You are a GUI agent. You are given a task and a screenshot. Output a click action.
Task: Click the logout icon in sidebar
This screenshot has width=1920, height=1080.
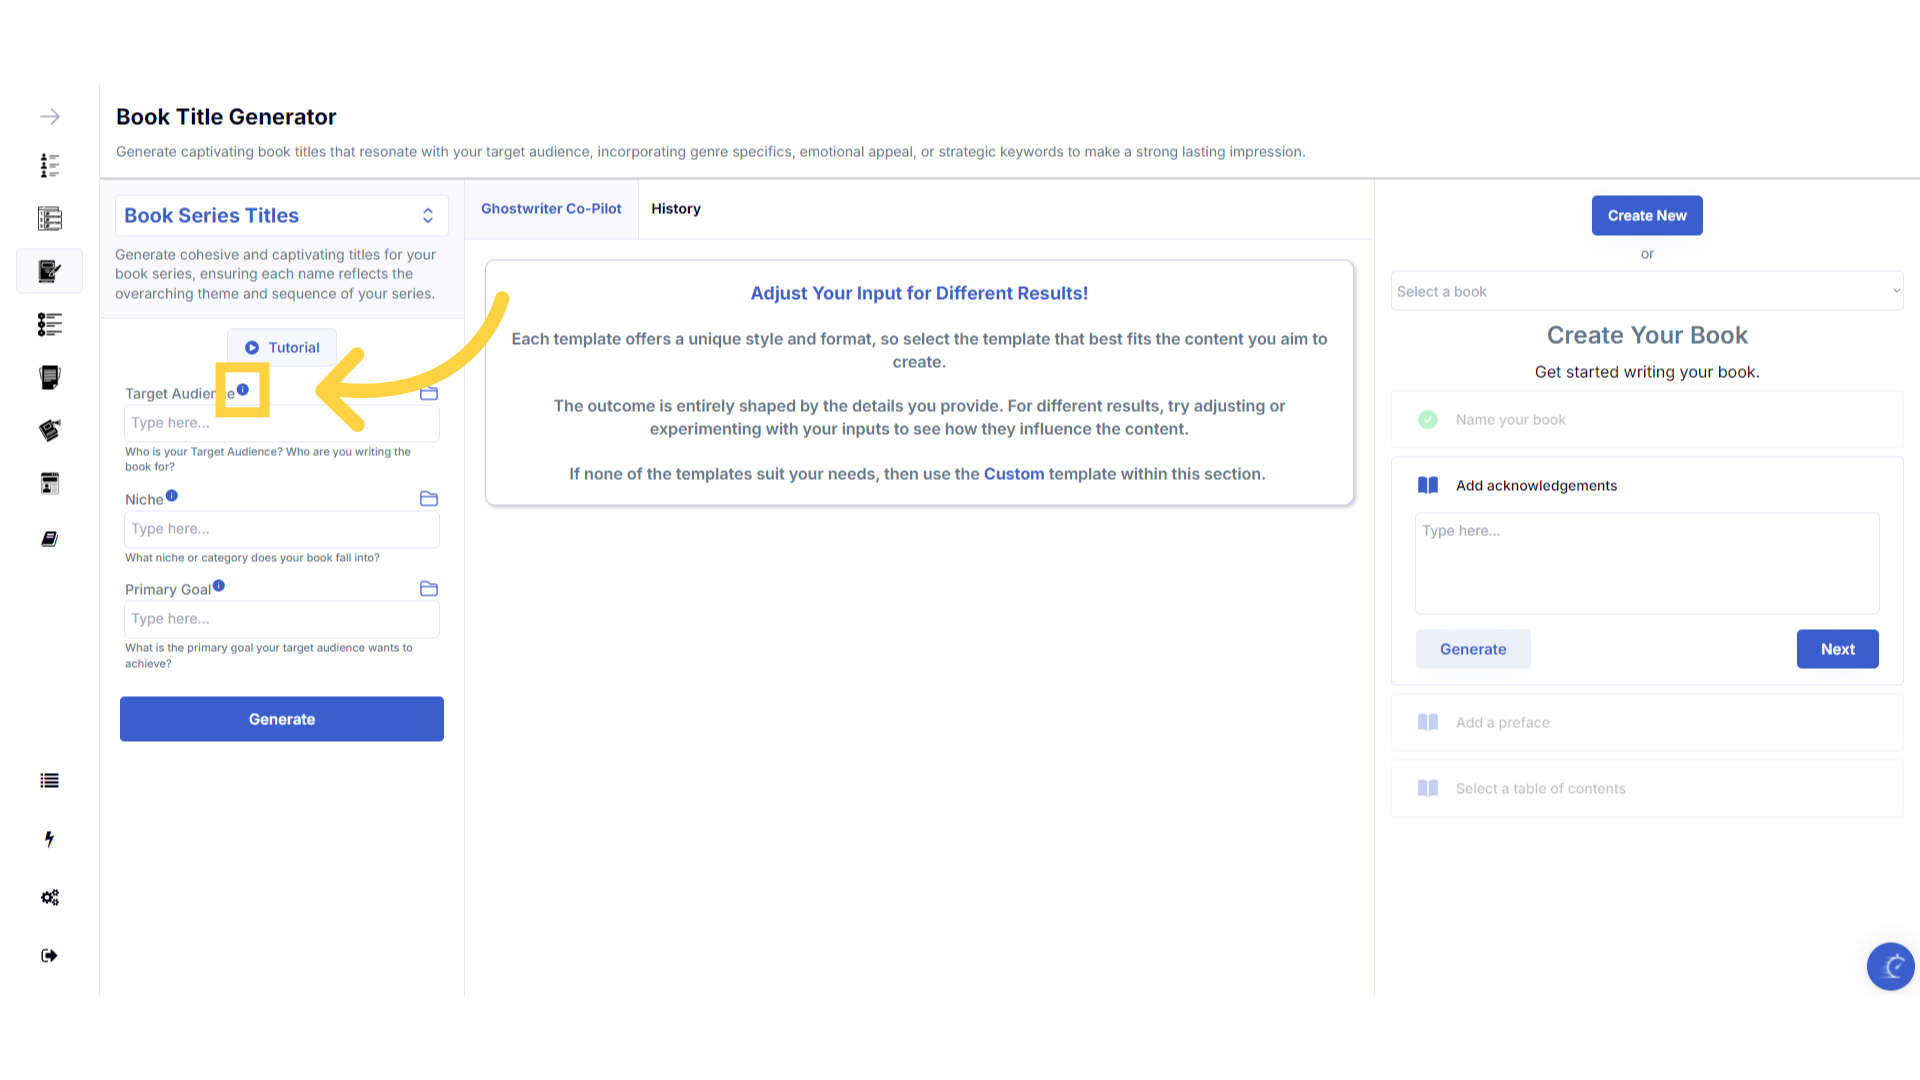click(x=49, y=956)
